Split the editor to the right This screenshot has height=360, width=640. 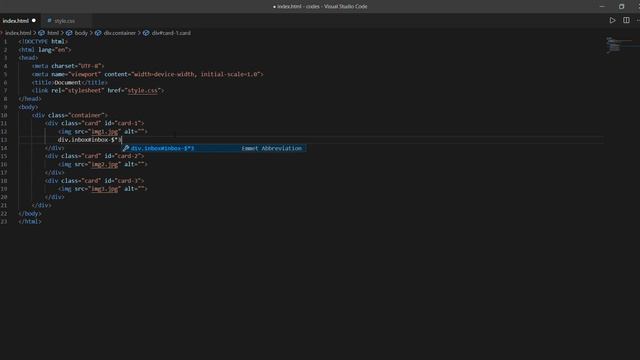click(626, 20)
